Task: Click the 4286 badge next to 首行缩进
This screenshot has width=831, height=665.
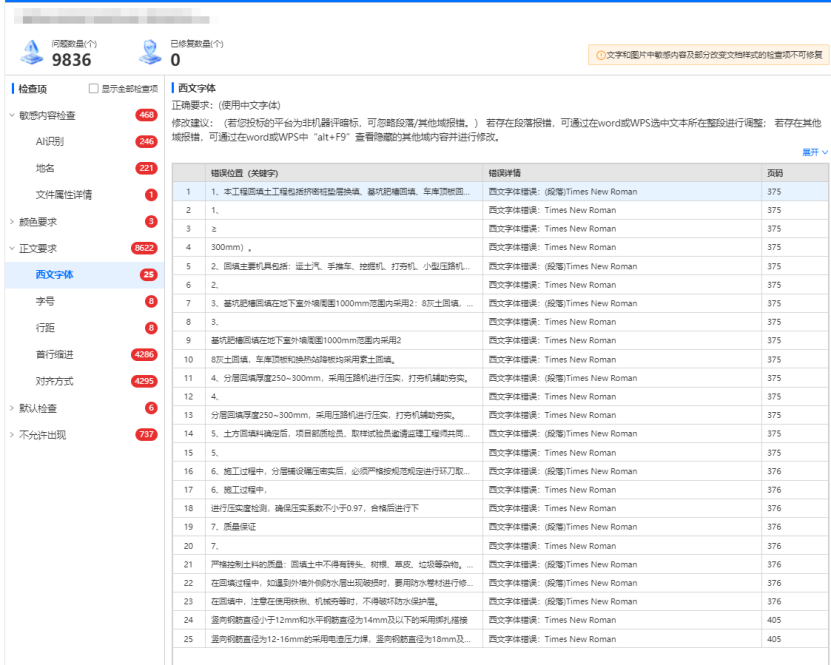Action: coord(144,354)
